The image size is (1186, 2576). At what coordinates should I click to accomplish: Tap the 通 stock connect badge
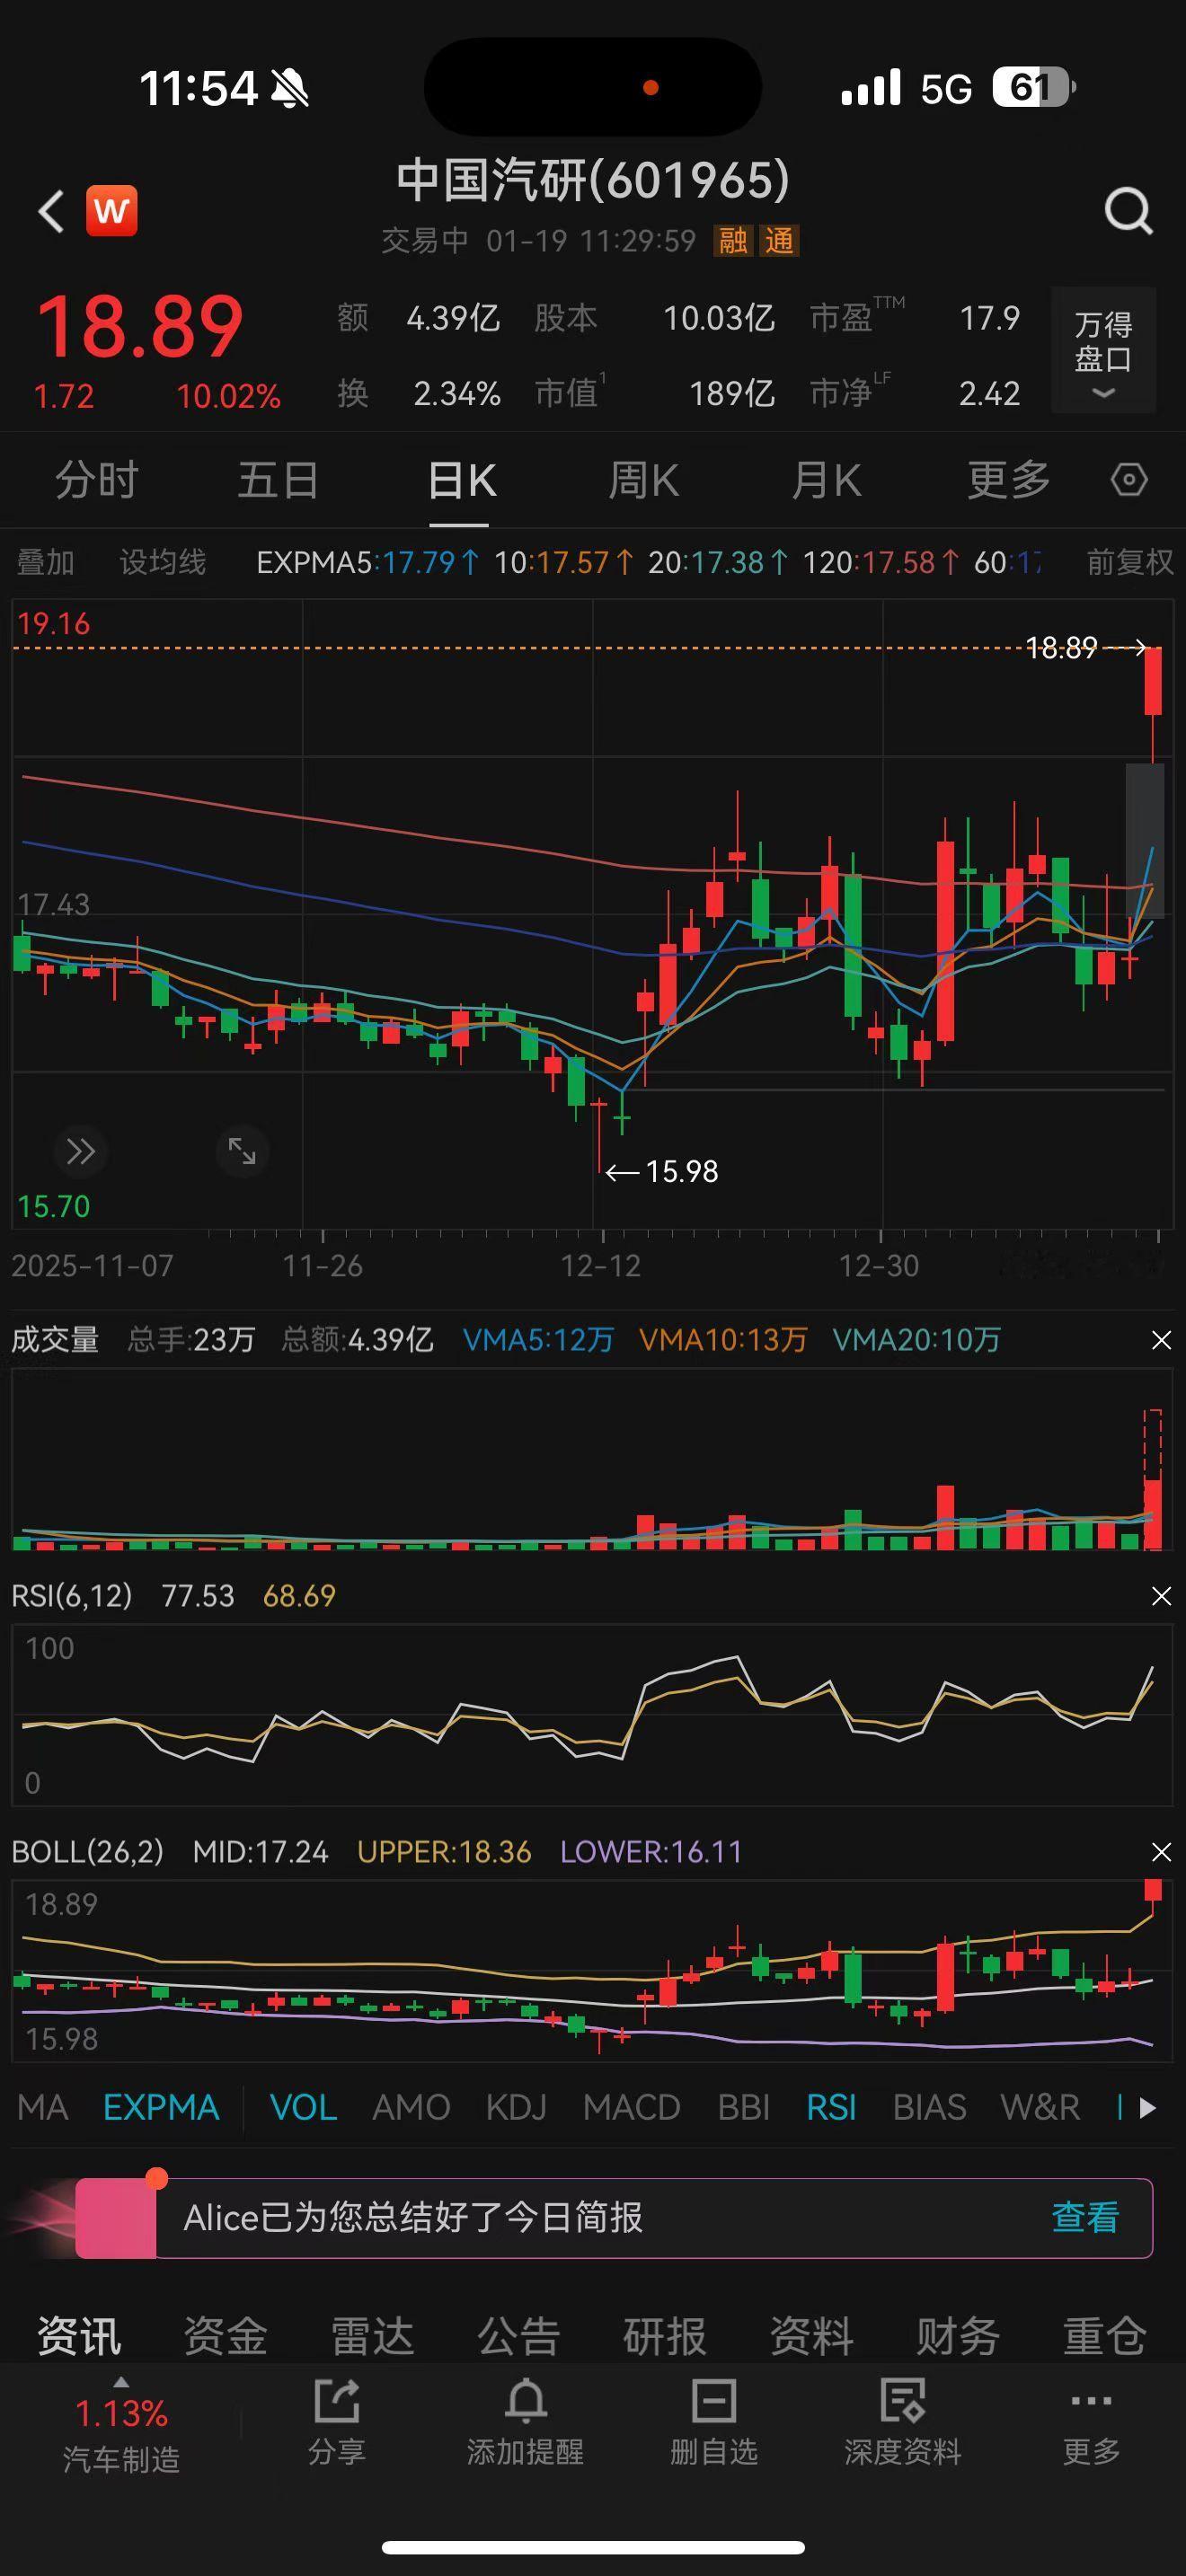click(x=779, y=241)
